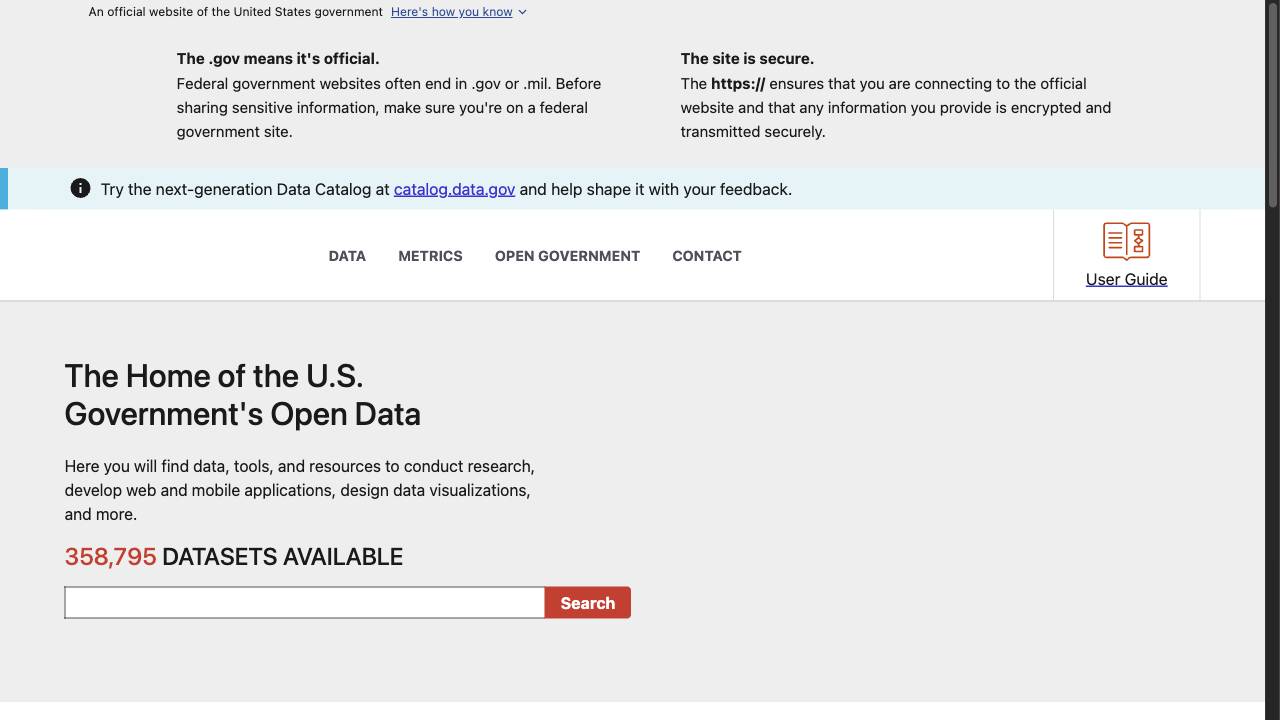1280x720 pixels.
Task: Click "An official website of the United States government" text
Action: (x=235, y=12)
